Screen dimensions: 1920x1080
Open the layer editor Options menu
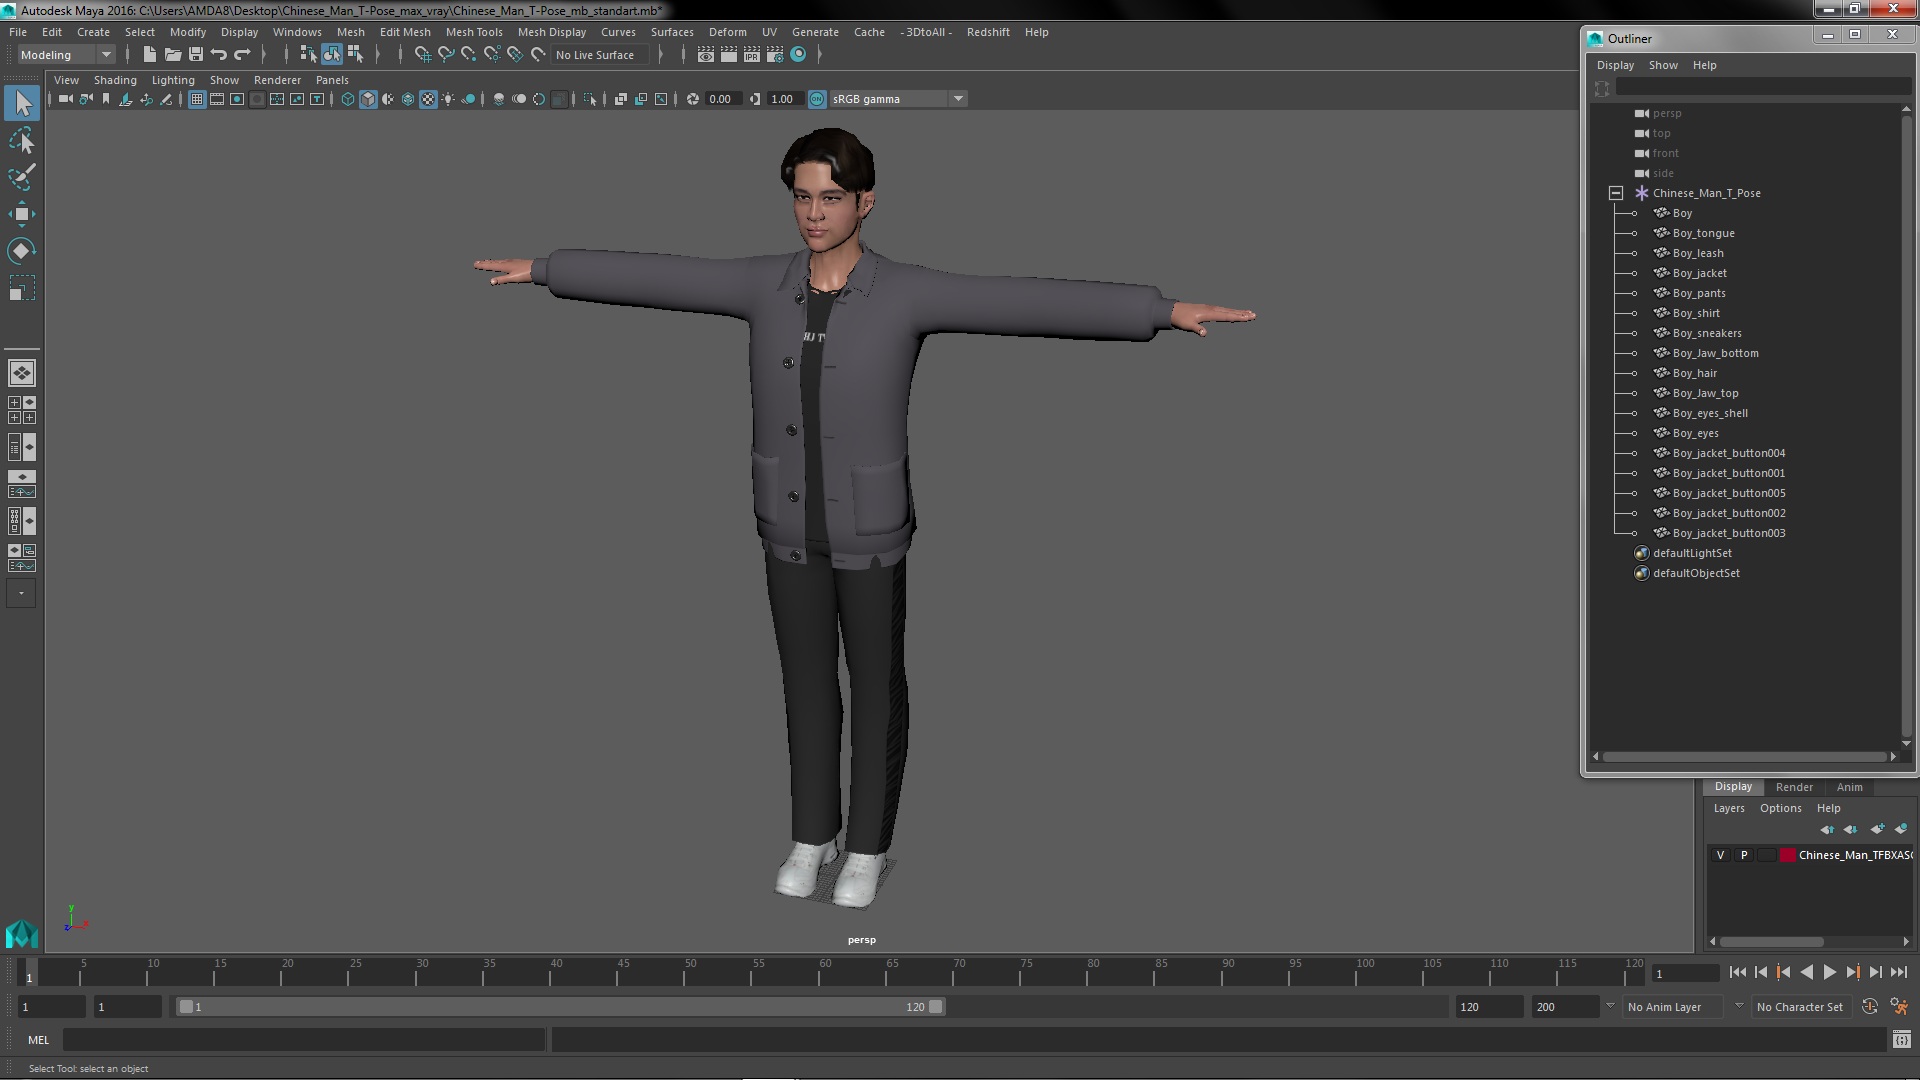click(x=1781, y=808)
